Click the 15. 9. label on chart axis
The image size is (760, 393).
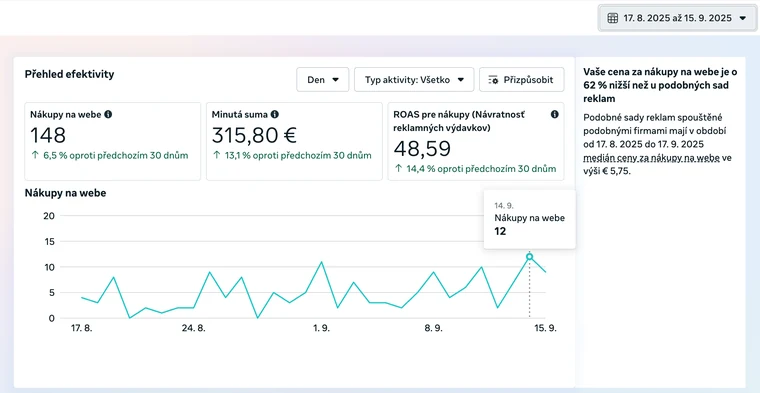(545, 328)
